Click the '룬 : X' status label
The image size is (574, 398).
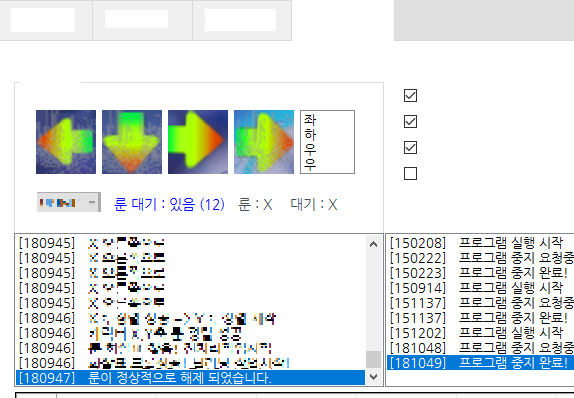point(255,204)
